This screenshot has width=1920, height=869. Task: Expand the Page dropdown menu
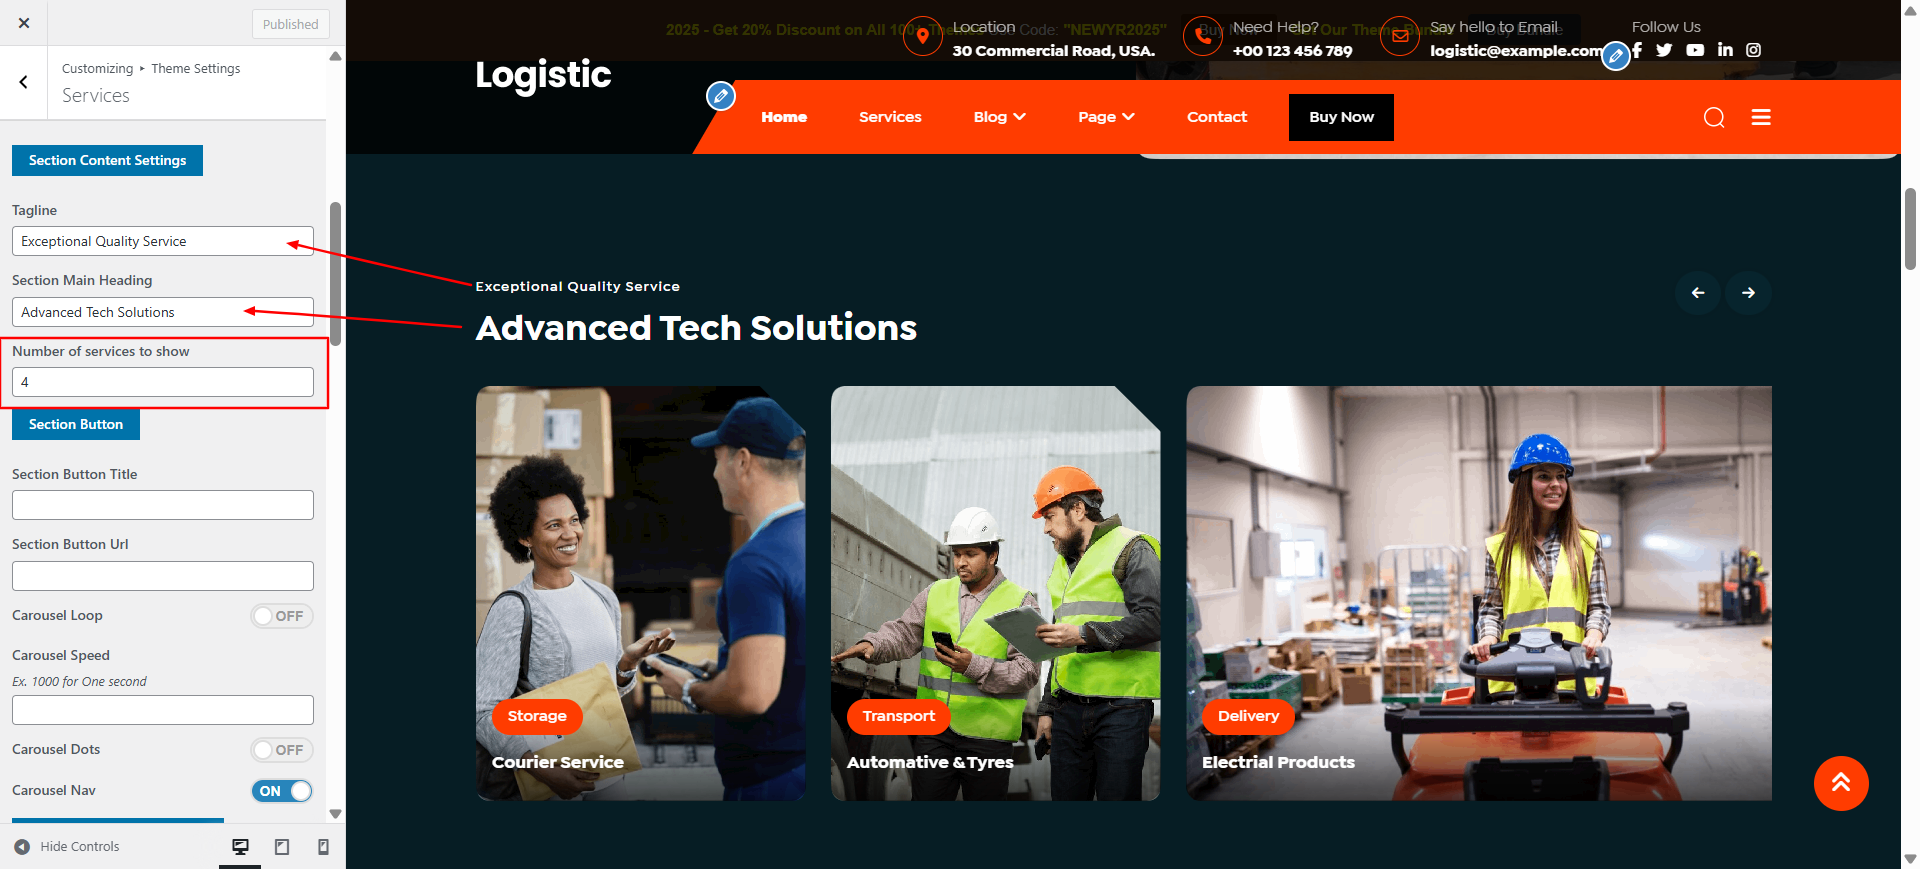click(x=1106, y=117)
